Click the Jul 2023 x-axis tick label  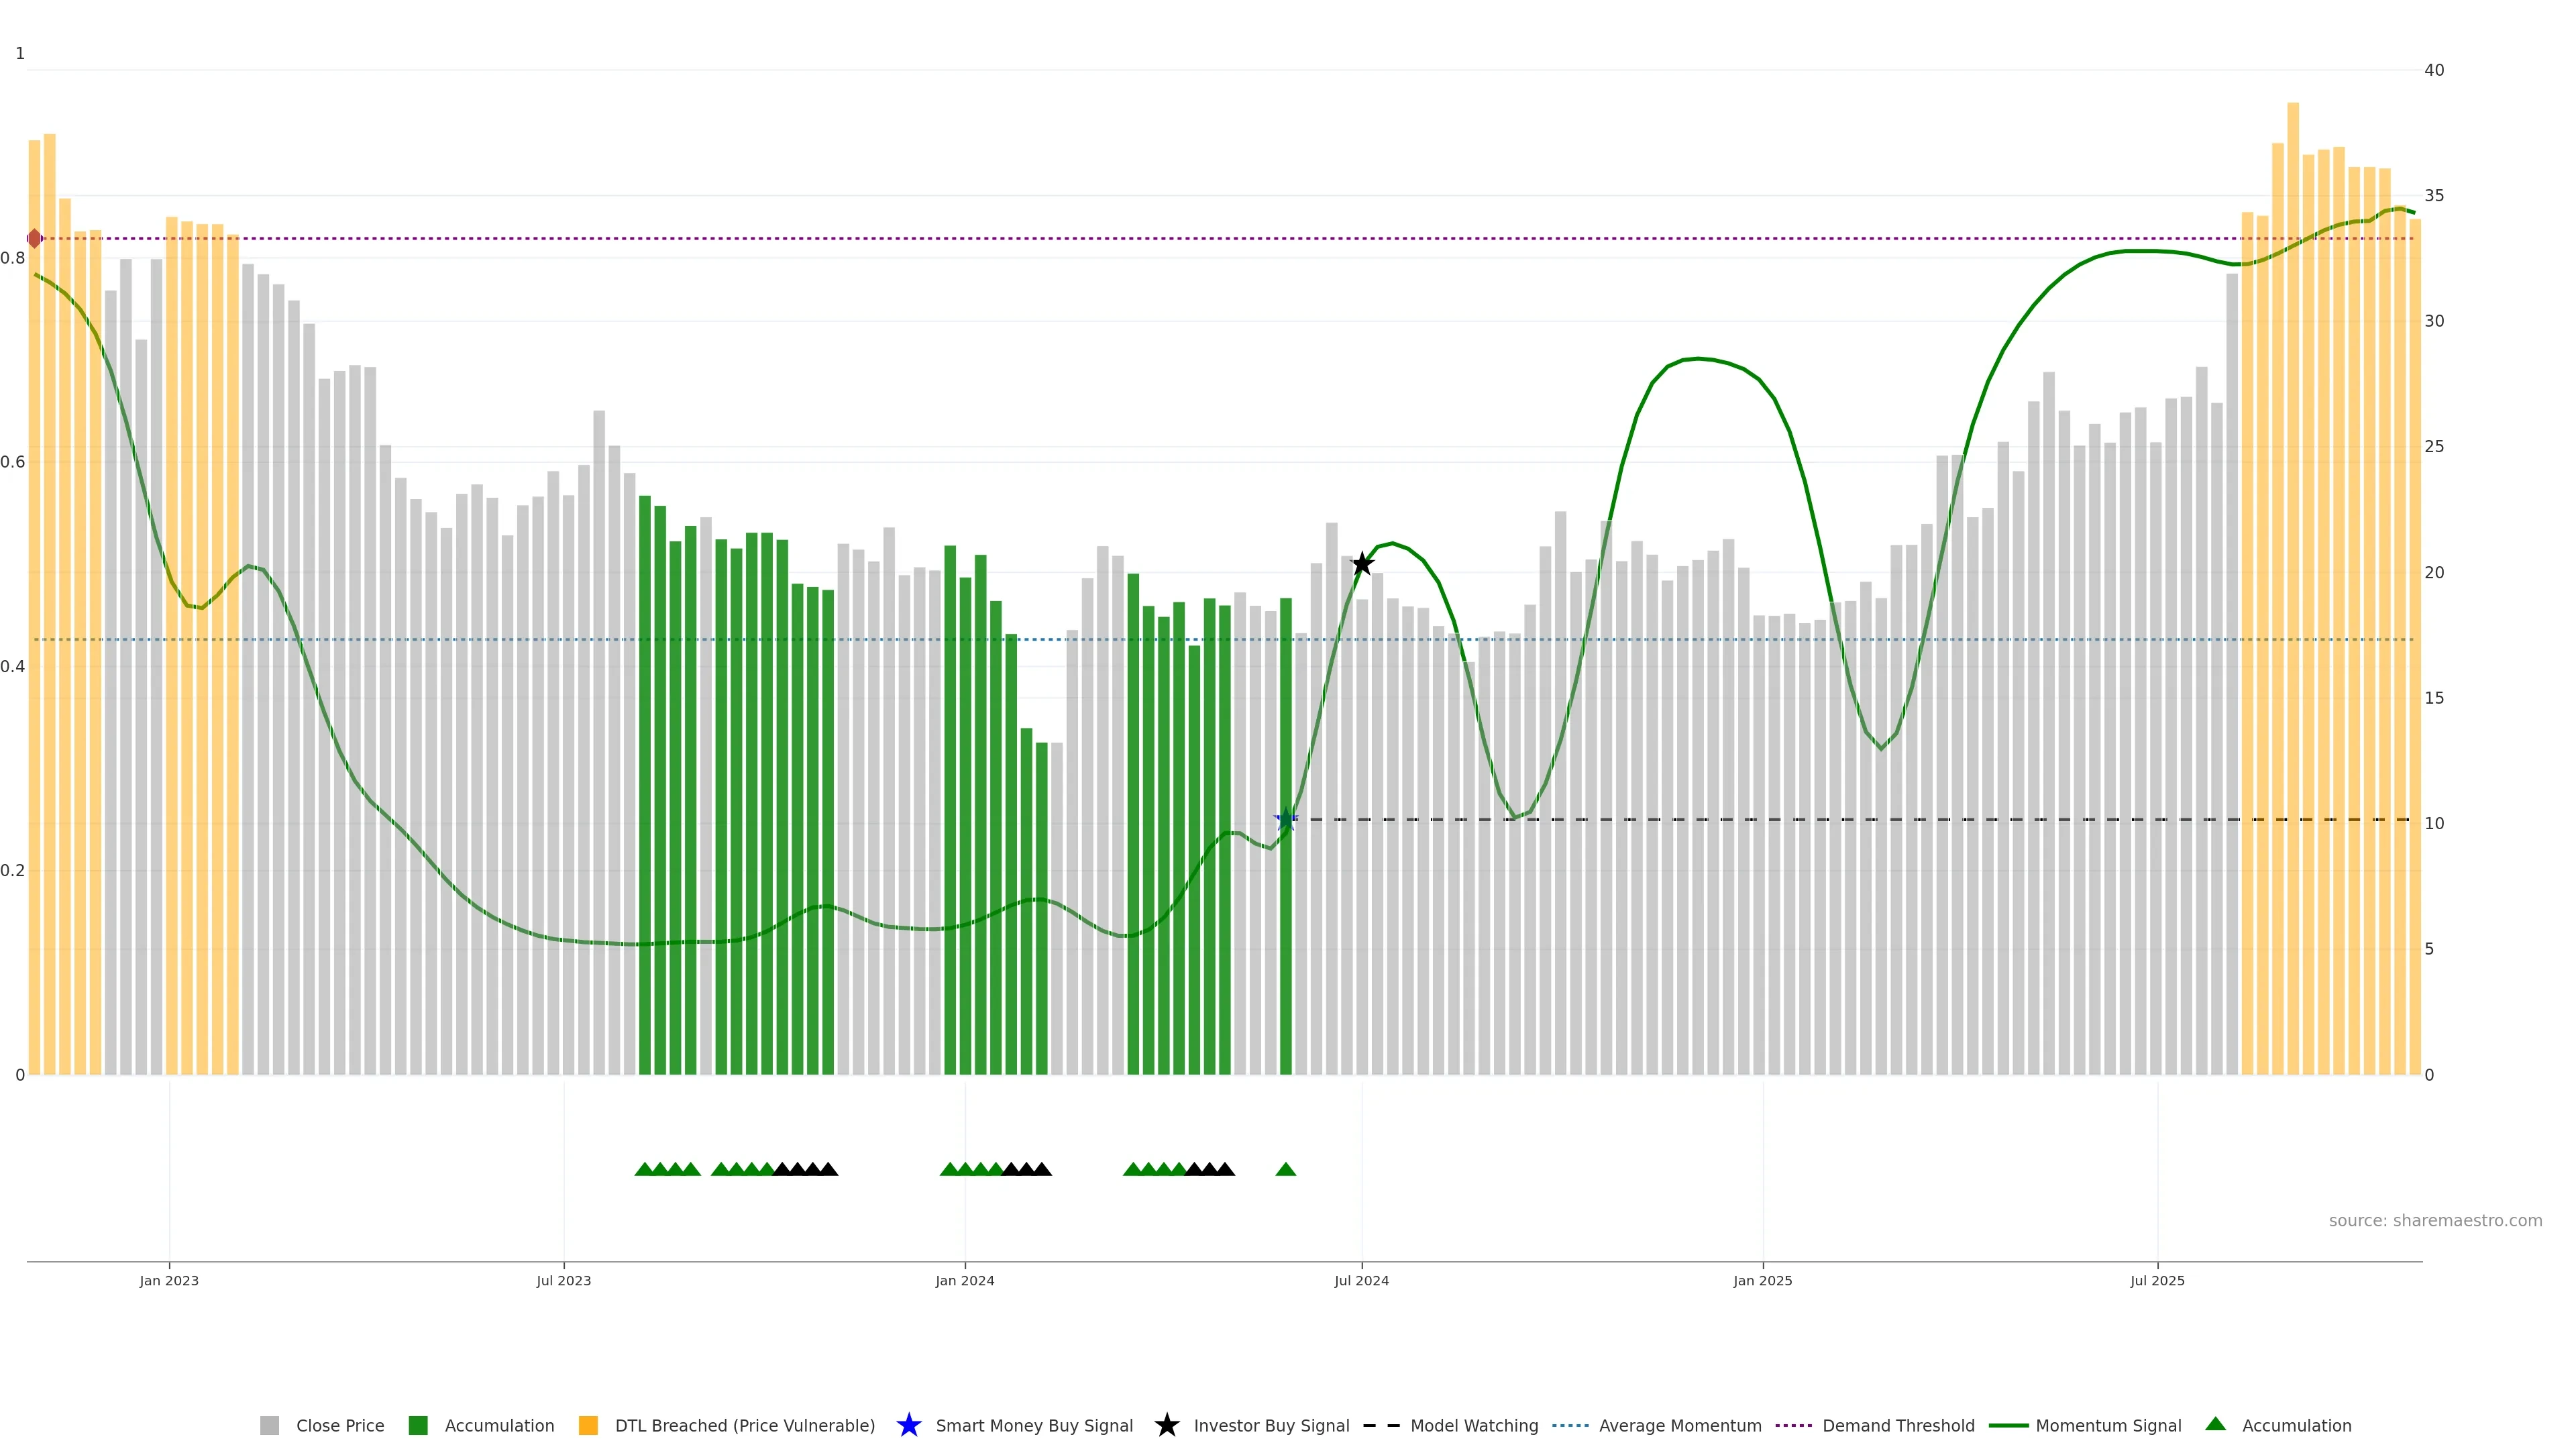[563, 1280]
